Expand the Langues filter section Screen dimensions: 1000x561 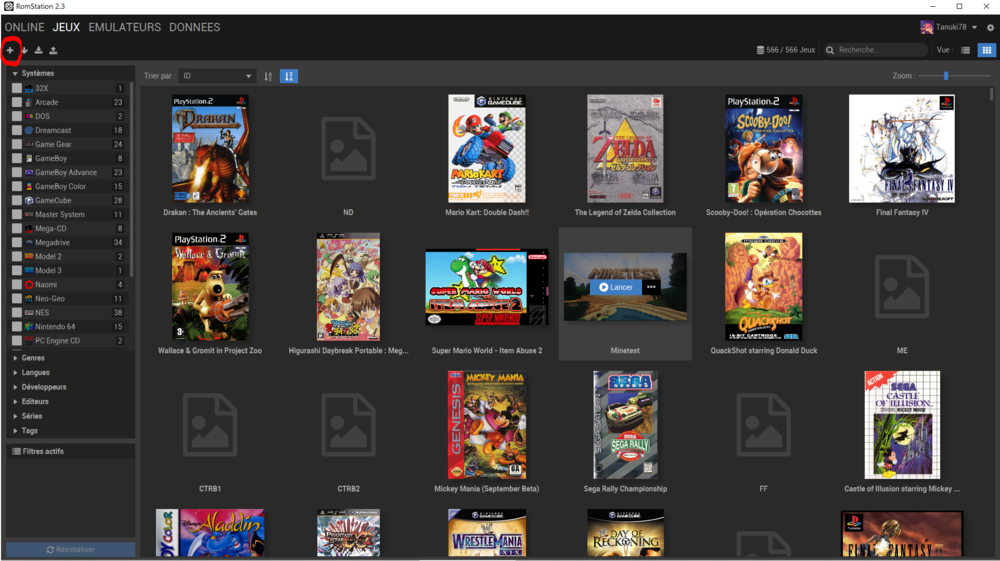pyautogui.click(x=15, y=372)
